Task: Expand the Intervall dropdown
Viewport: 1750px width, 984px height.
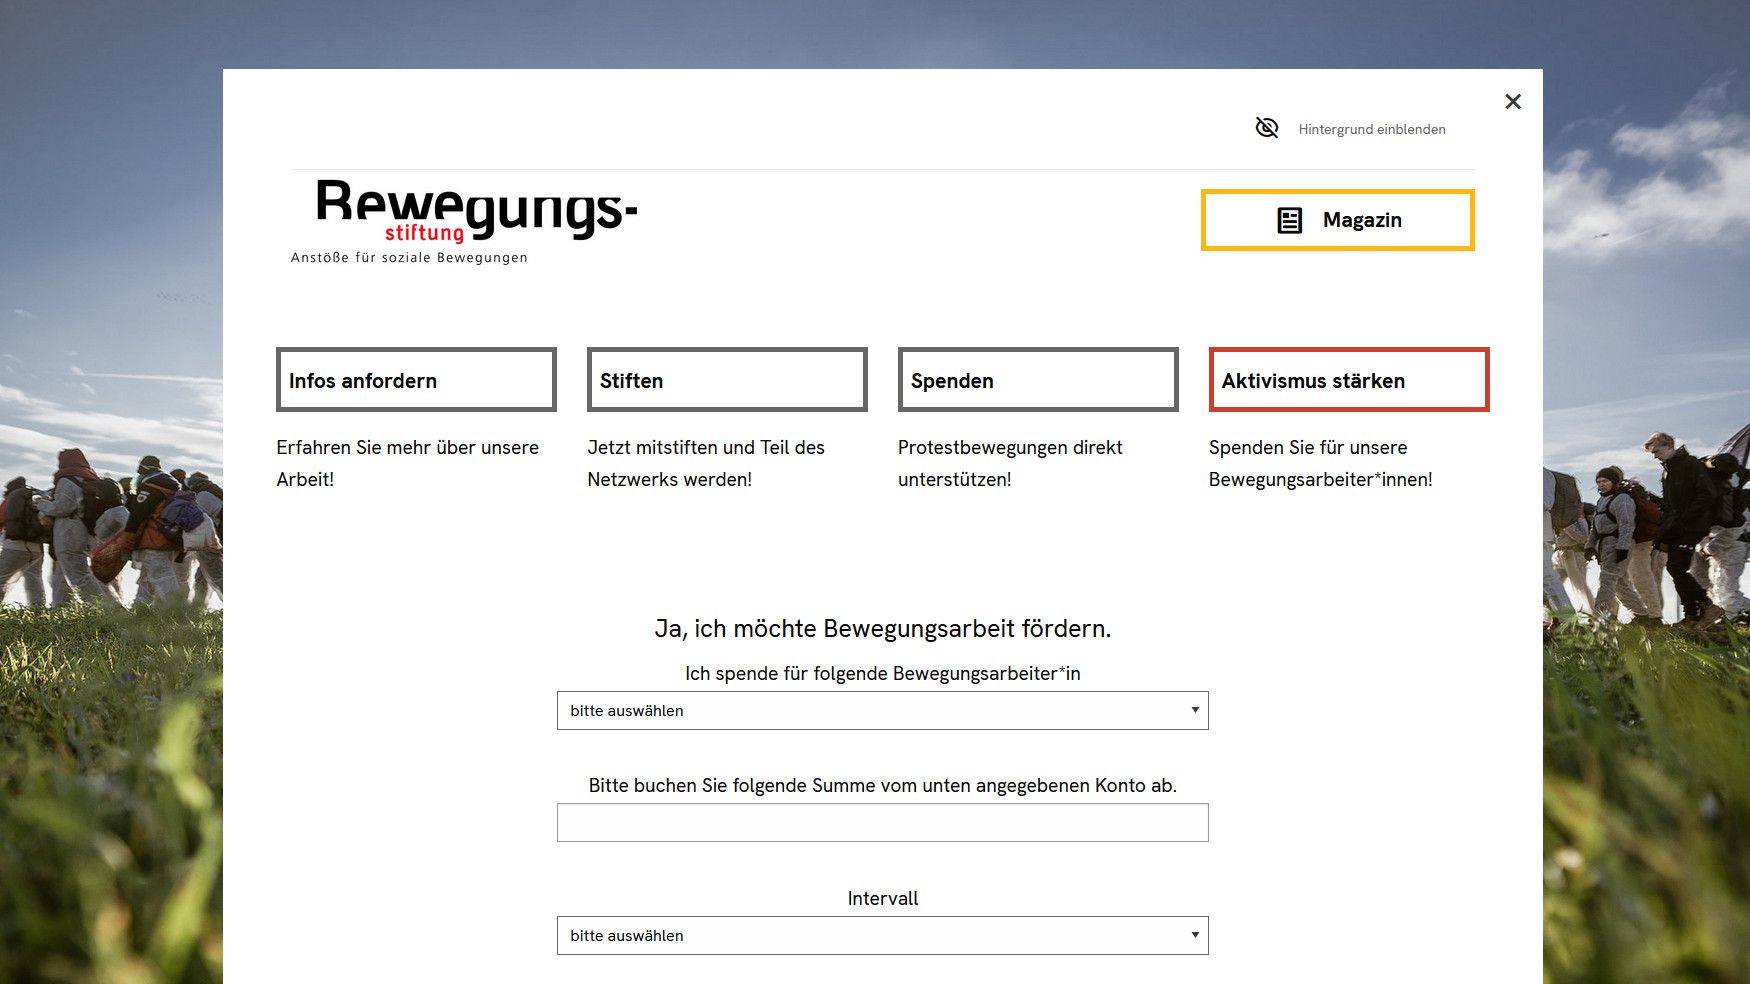Action: tap(870, 936)
